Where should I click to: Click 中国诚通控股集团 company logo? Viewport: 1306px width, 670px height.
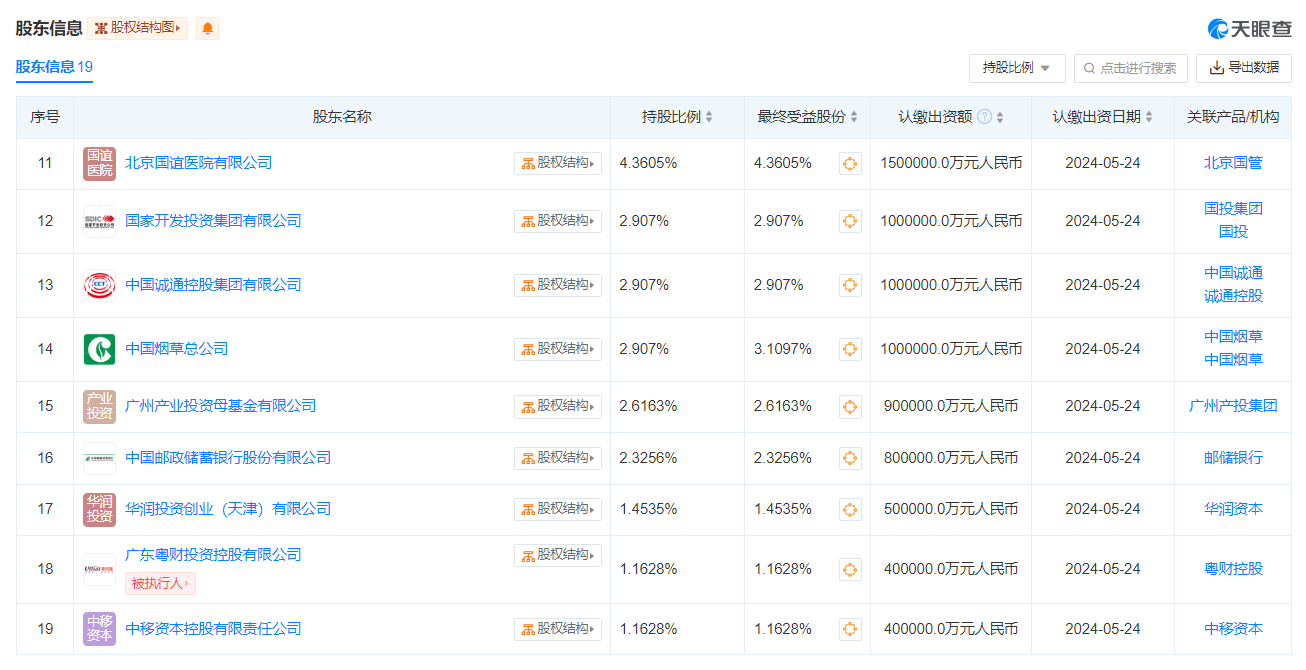(x=99, y=285)
